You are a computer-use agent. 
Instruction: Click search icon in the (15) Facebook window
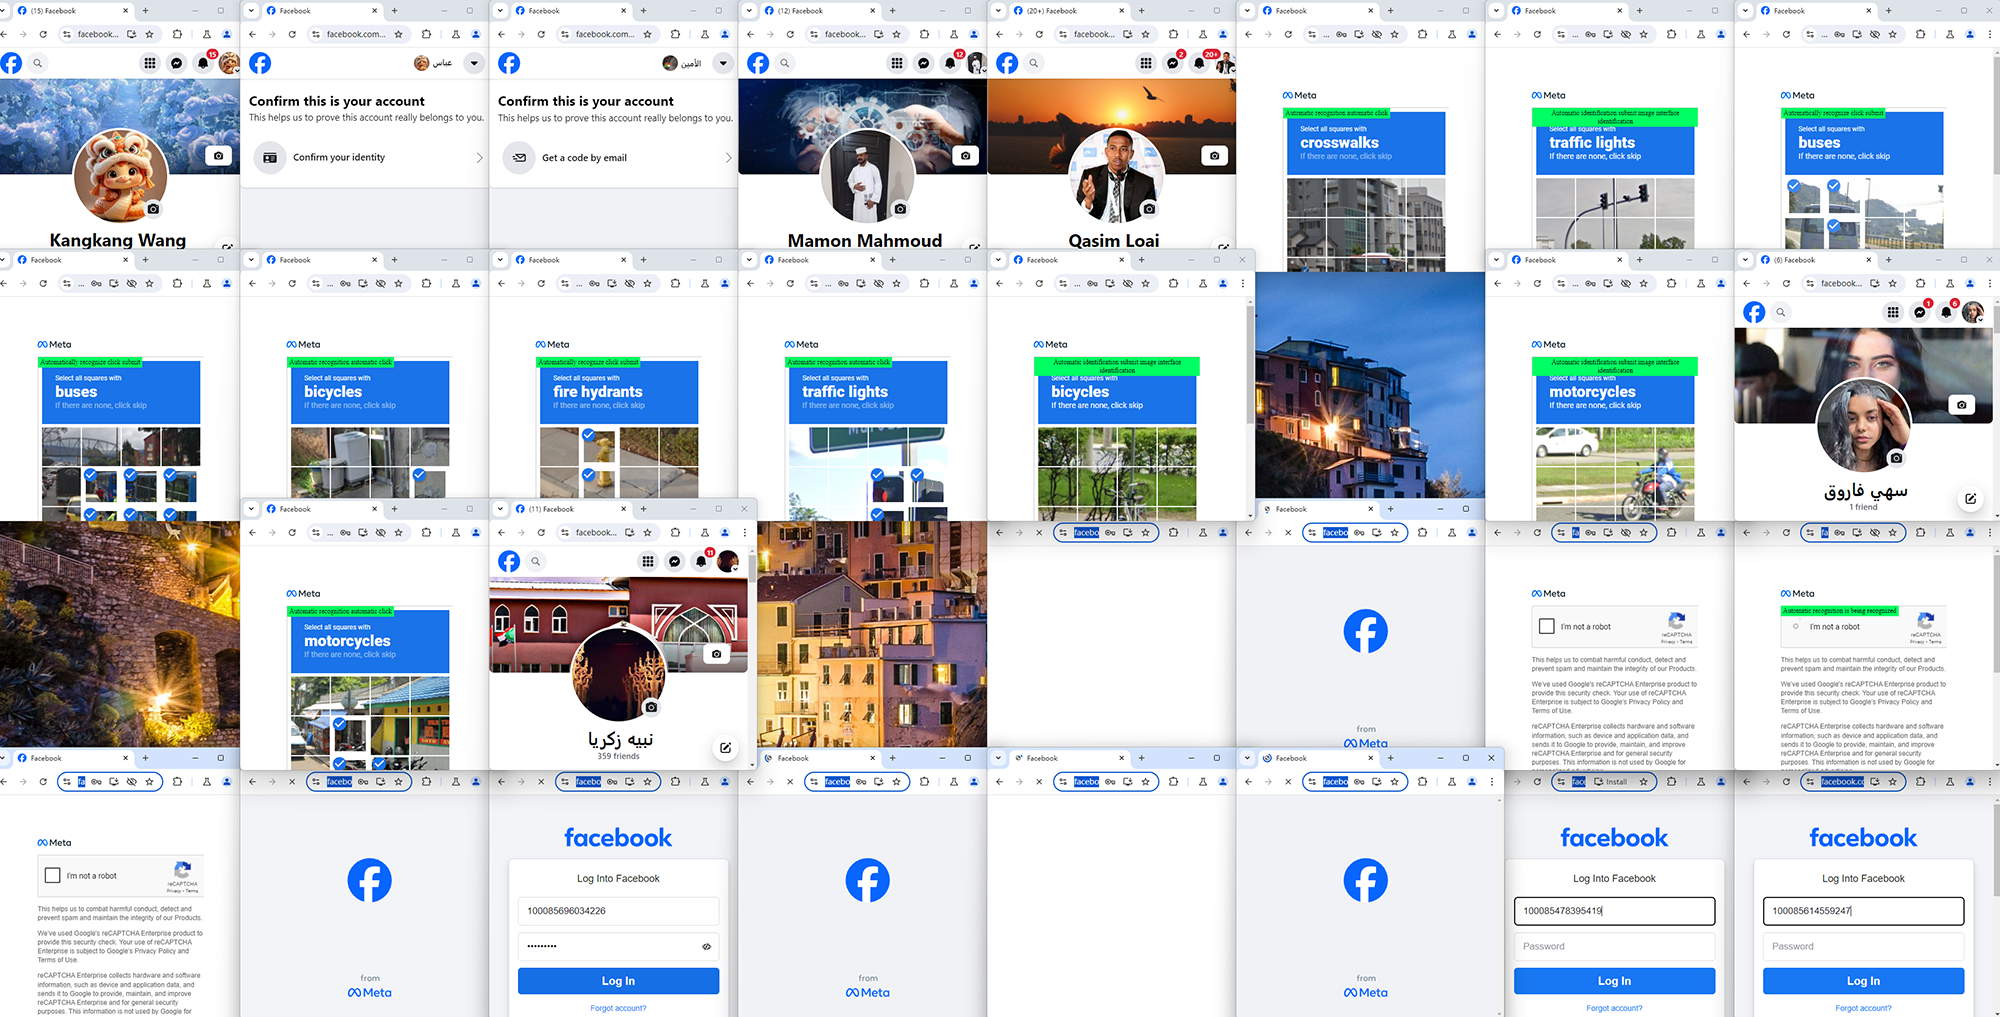coord(38,63)
